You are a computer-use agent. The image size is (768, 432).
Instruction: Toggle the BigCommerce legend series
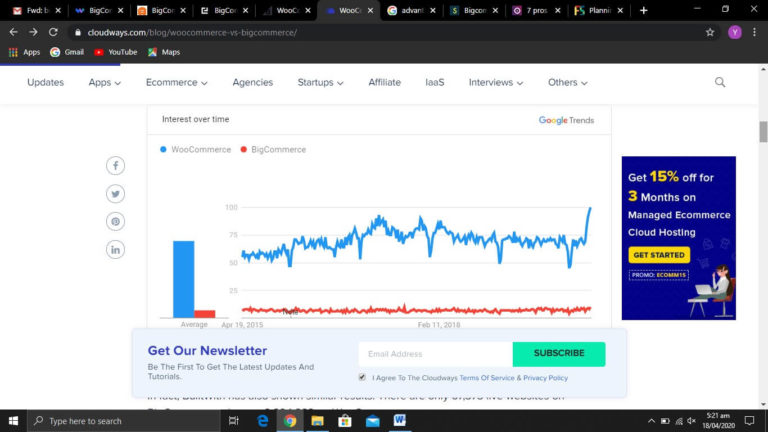coord(273,149)
